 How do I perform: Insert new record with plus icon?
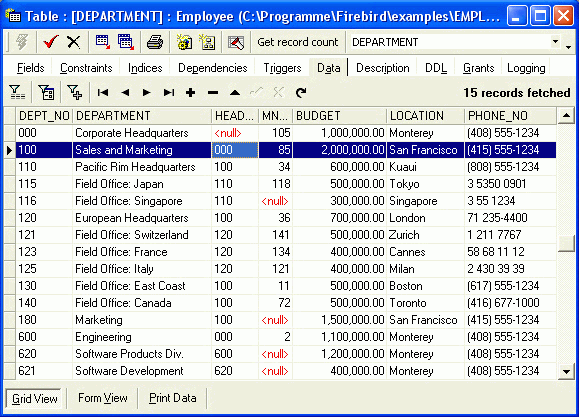(x=191, y=92)
